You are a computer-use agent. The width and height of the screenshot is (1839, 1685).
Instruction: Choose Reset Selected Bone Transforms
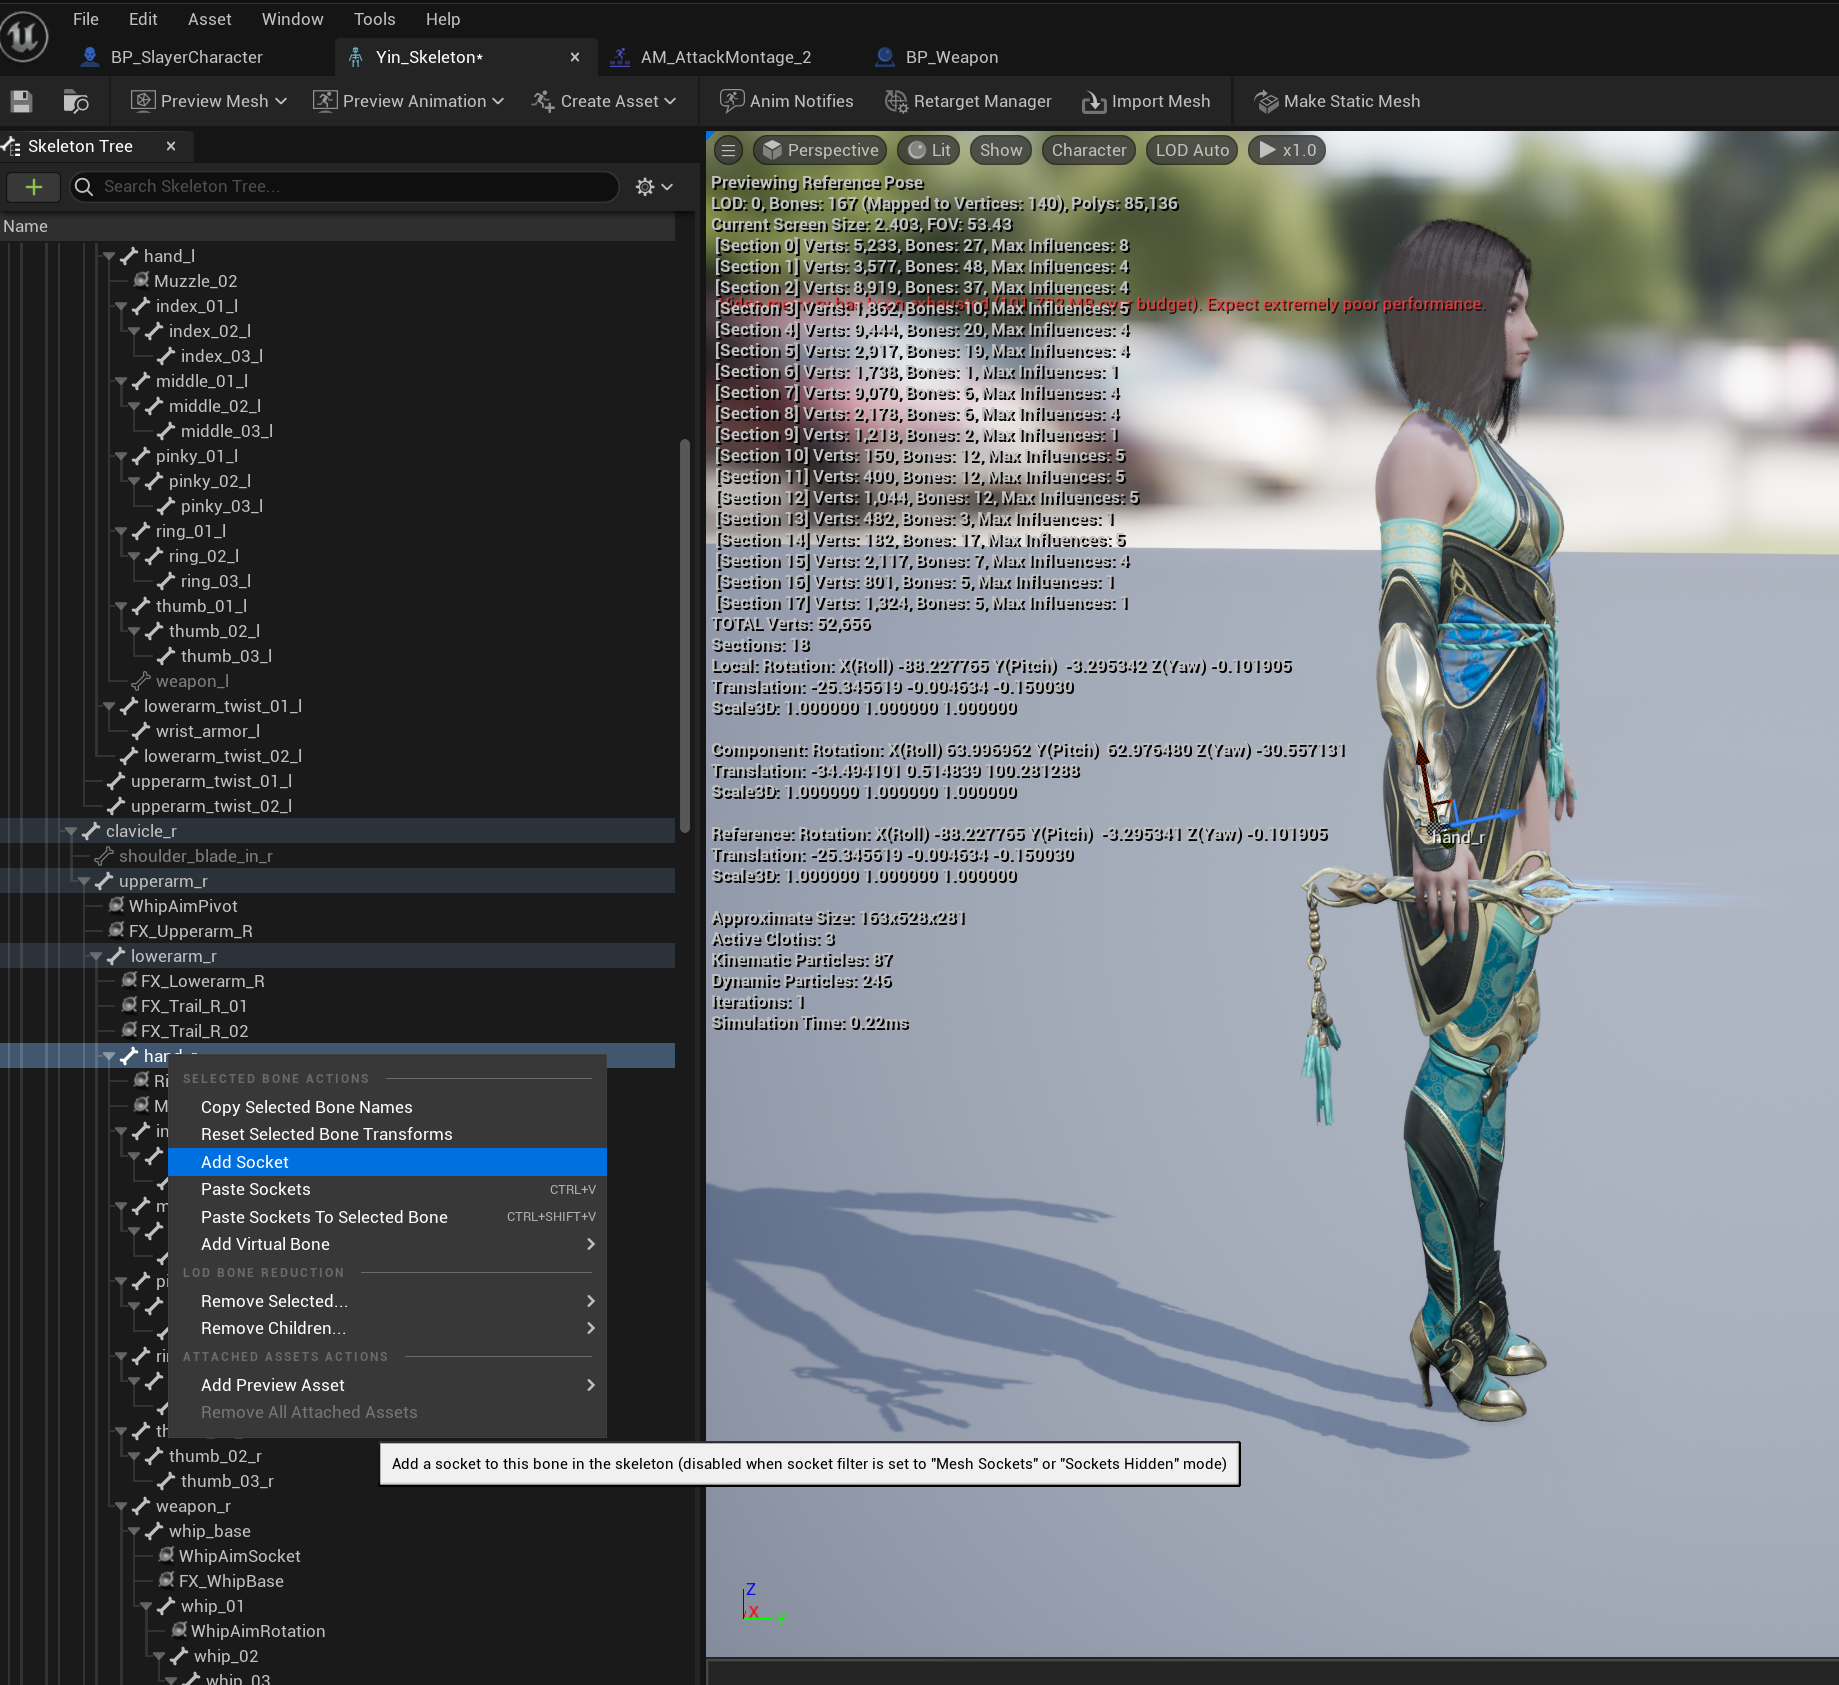click(x=387, y=1134)
